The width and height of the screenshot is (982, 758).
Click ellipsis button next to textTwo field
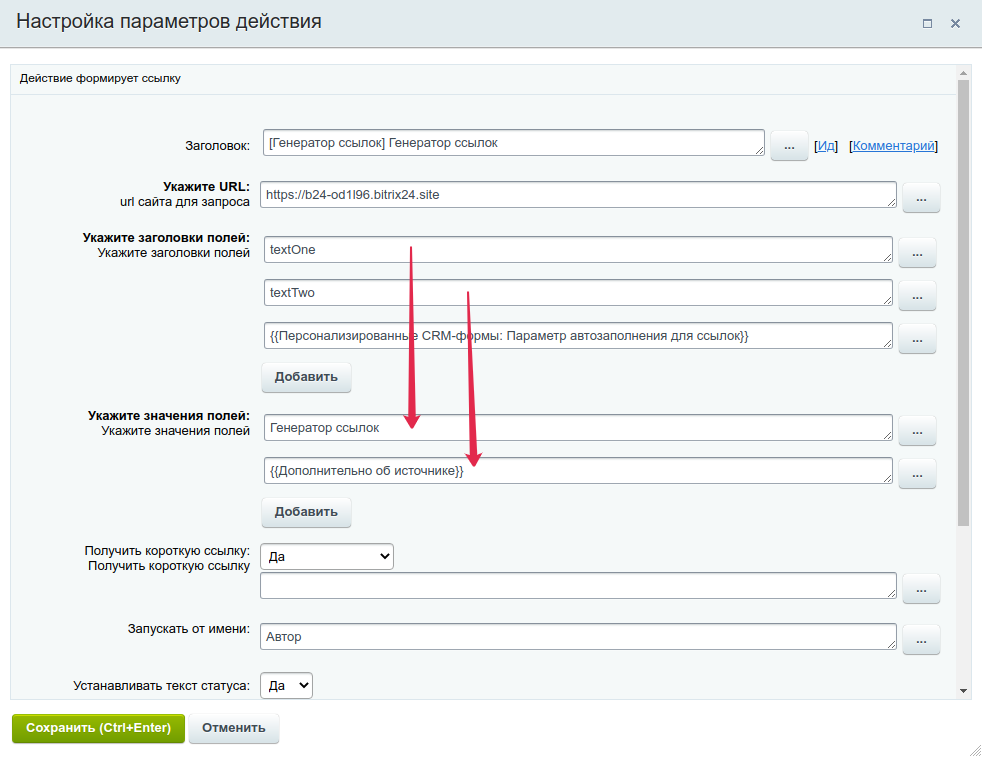point(917,296)
